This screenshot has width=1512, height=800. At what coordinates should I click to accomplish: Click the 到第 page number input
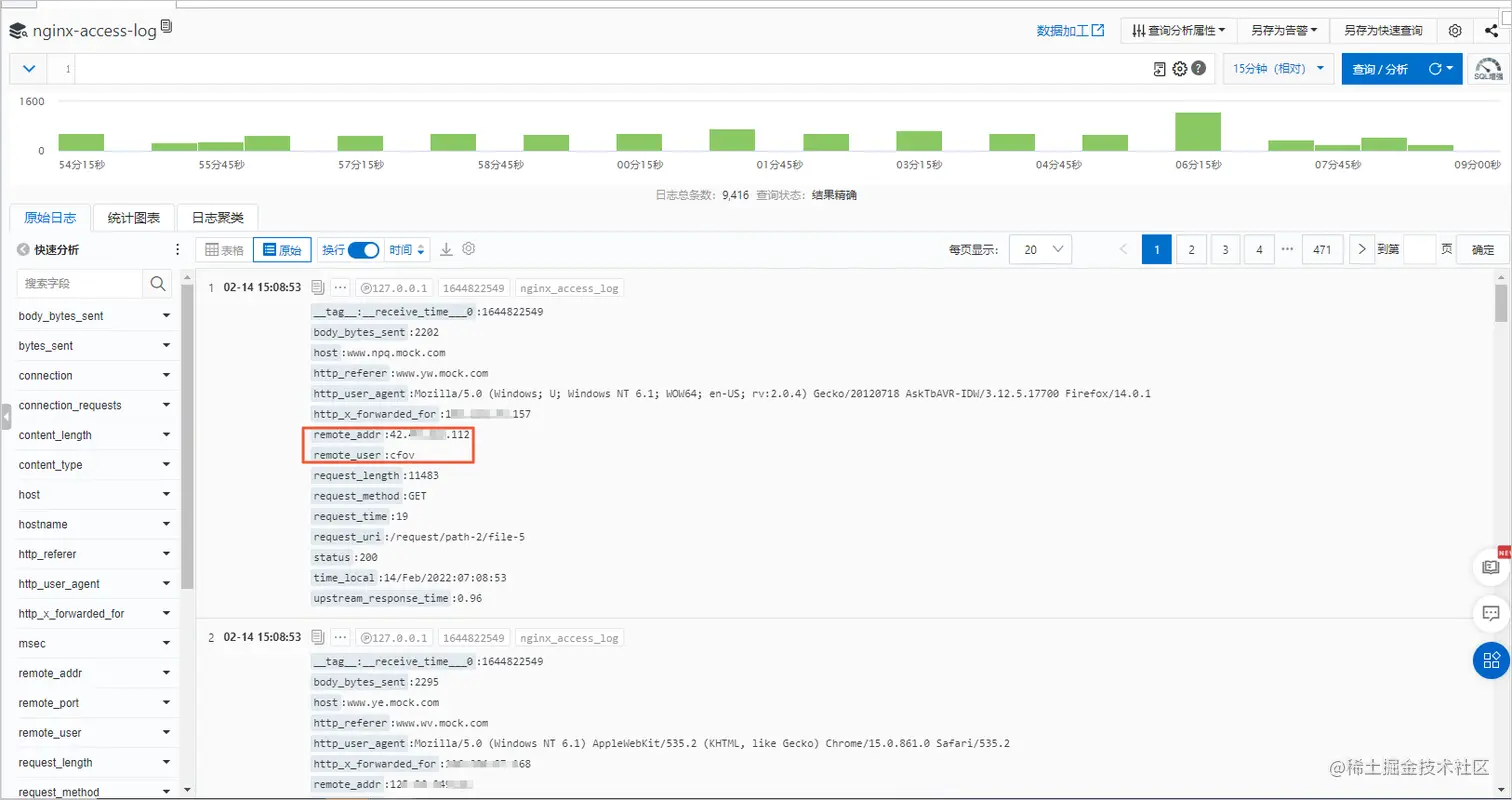pyautogui.click(x=1420, y=250)
